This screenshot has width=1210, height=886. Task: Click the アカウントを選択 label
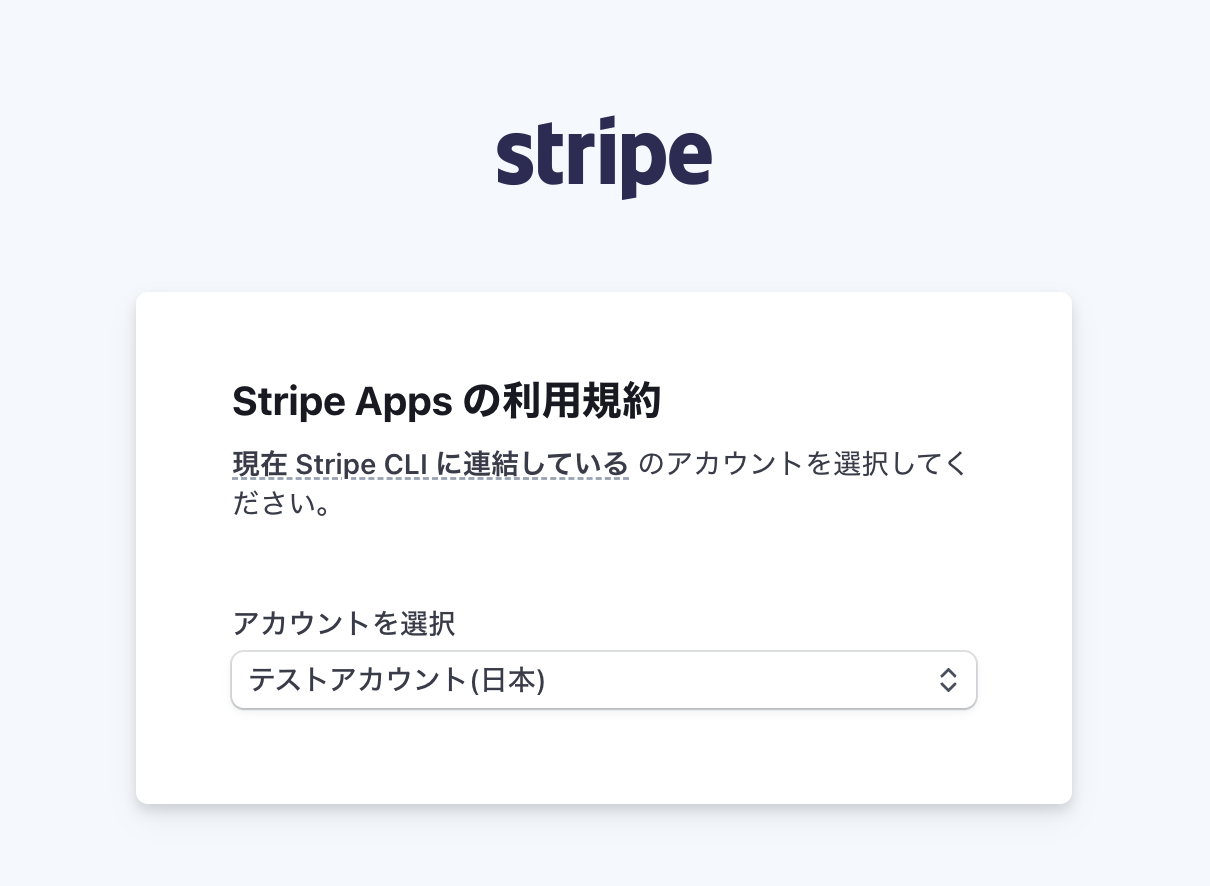pos(343,624)
